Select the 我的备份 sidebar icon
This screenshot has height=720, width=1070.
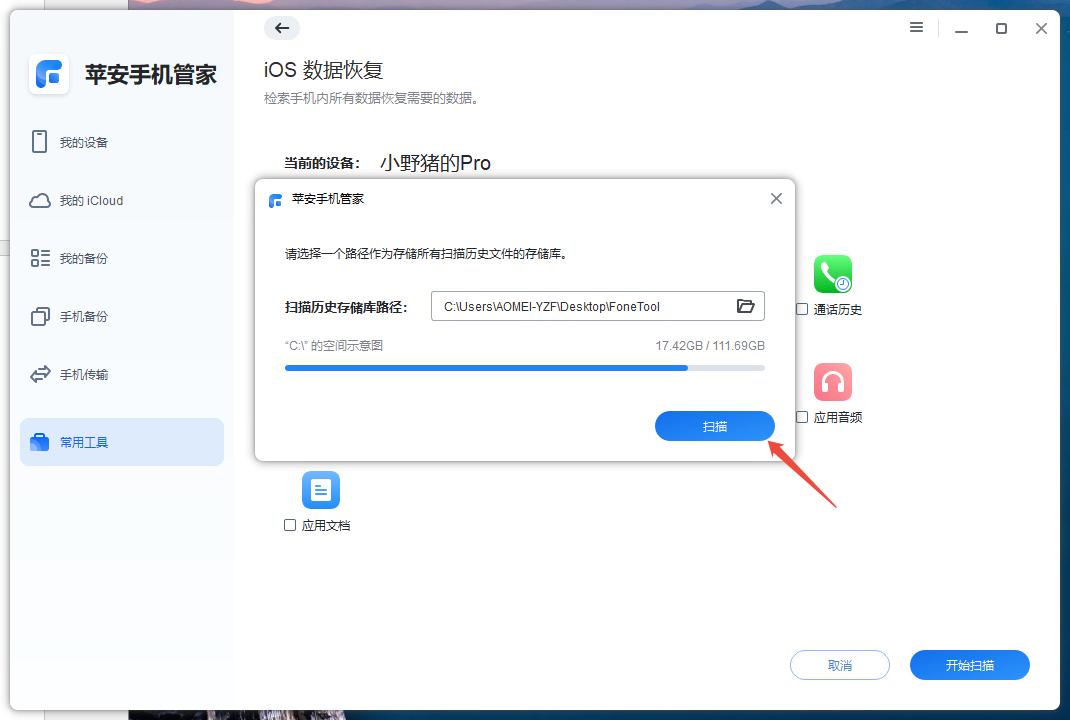click(40, 258)
